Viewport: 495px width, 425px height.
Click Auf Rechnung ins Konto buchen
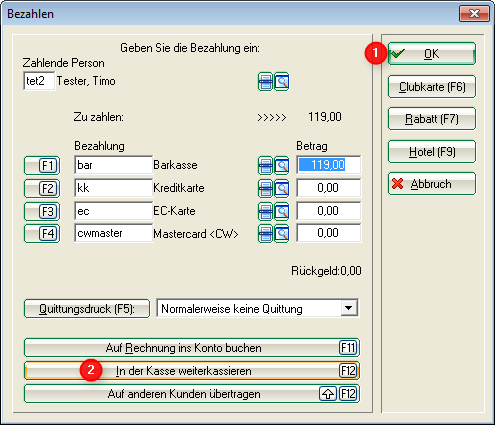pyautogui.click(x=192, y=348)
